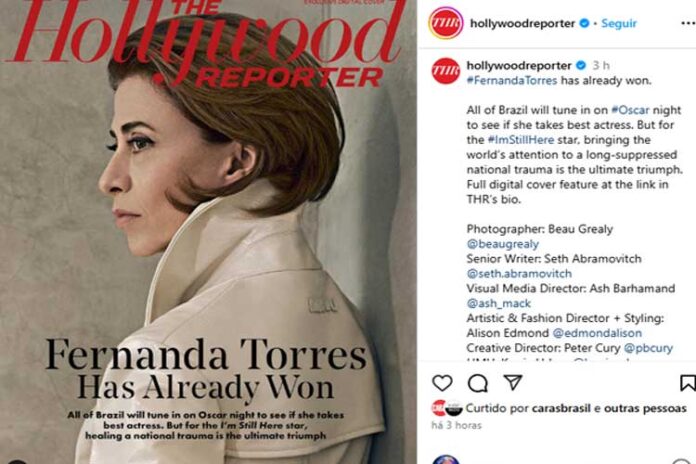
Task: Open THR profile picture in header
Action: [x=446, y=23]
